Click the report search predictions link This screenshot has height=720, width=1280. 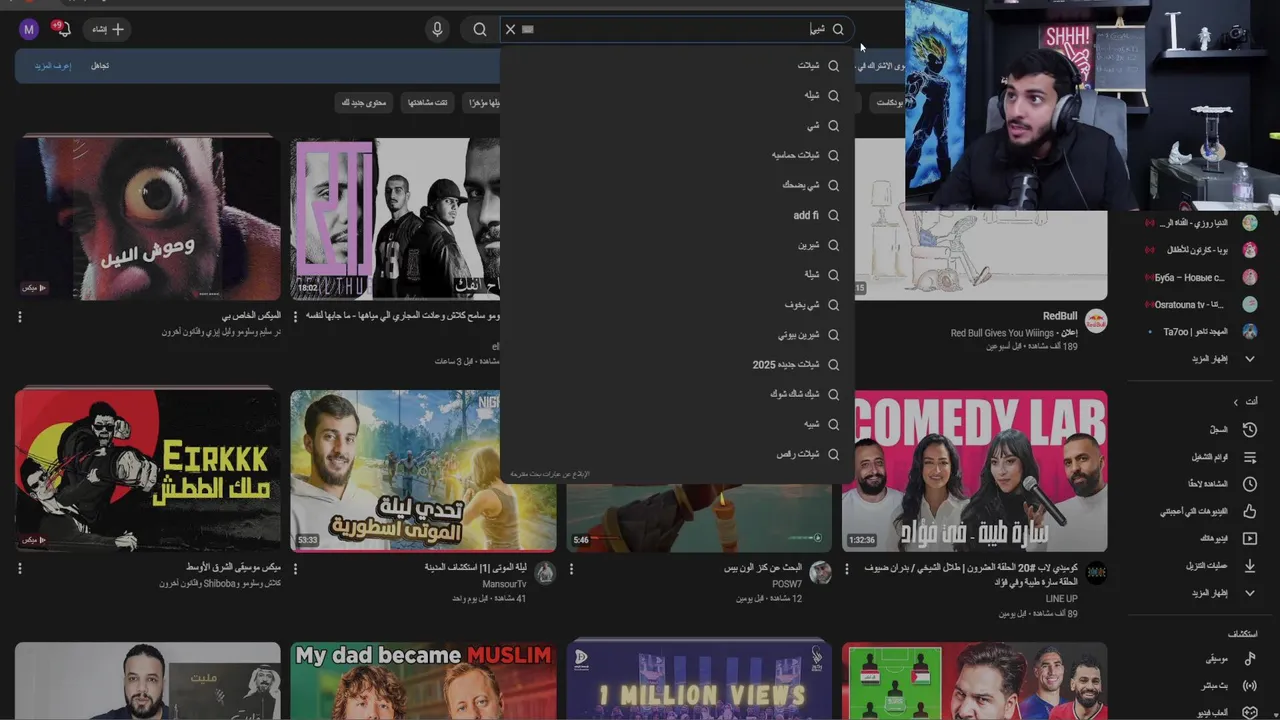point(550,473)
